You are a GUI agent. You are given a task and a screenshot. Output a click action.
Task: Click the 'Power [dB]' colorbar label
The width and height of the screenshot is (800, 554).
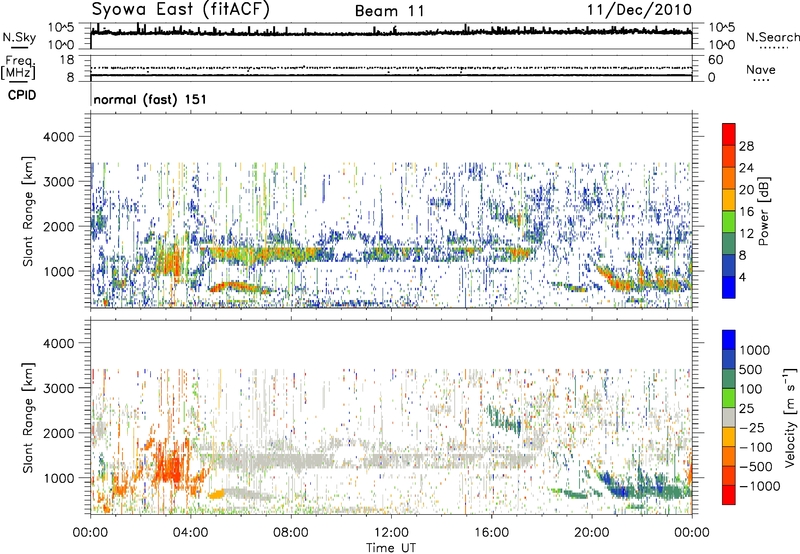(x=764, y=211)
